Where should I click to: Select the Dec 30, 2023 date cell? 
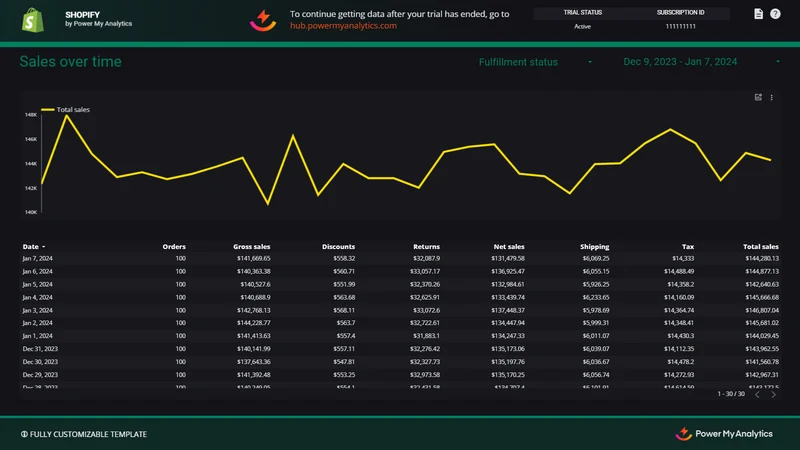click(40, 362)
